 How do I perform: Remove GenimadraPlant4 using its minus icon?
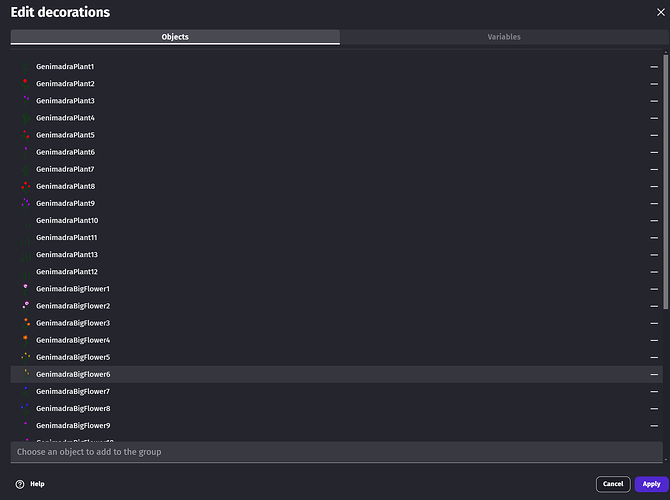pyautogui.click(x=654, y=118)
